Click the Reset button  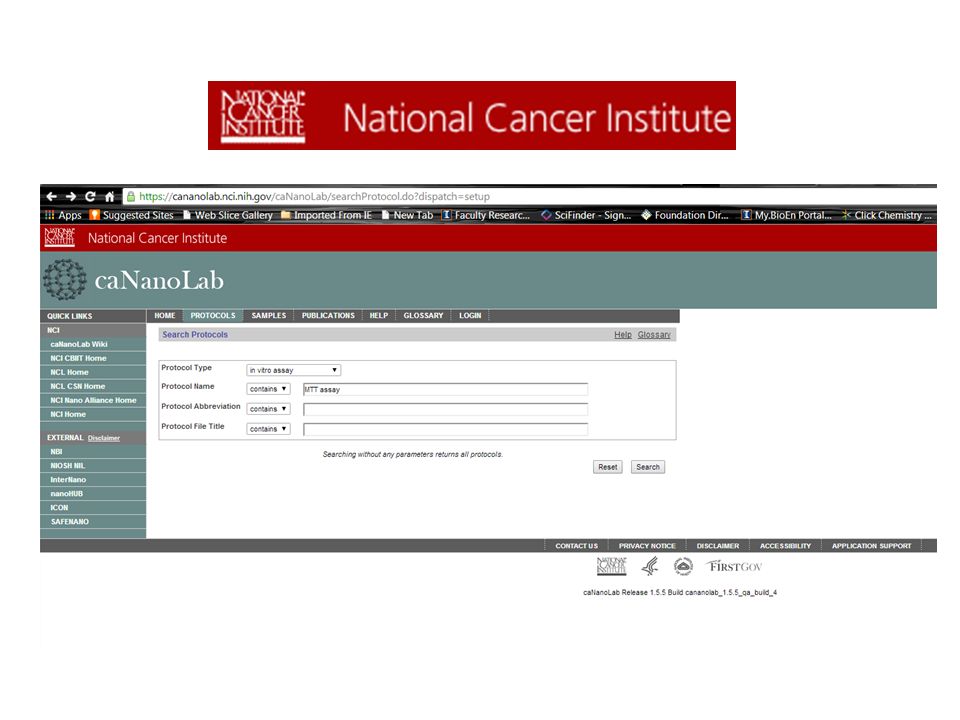pos(607,467)
